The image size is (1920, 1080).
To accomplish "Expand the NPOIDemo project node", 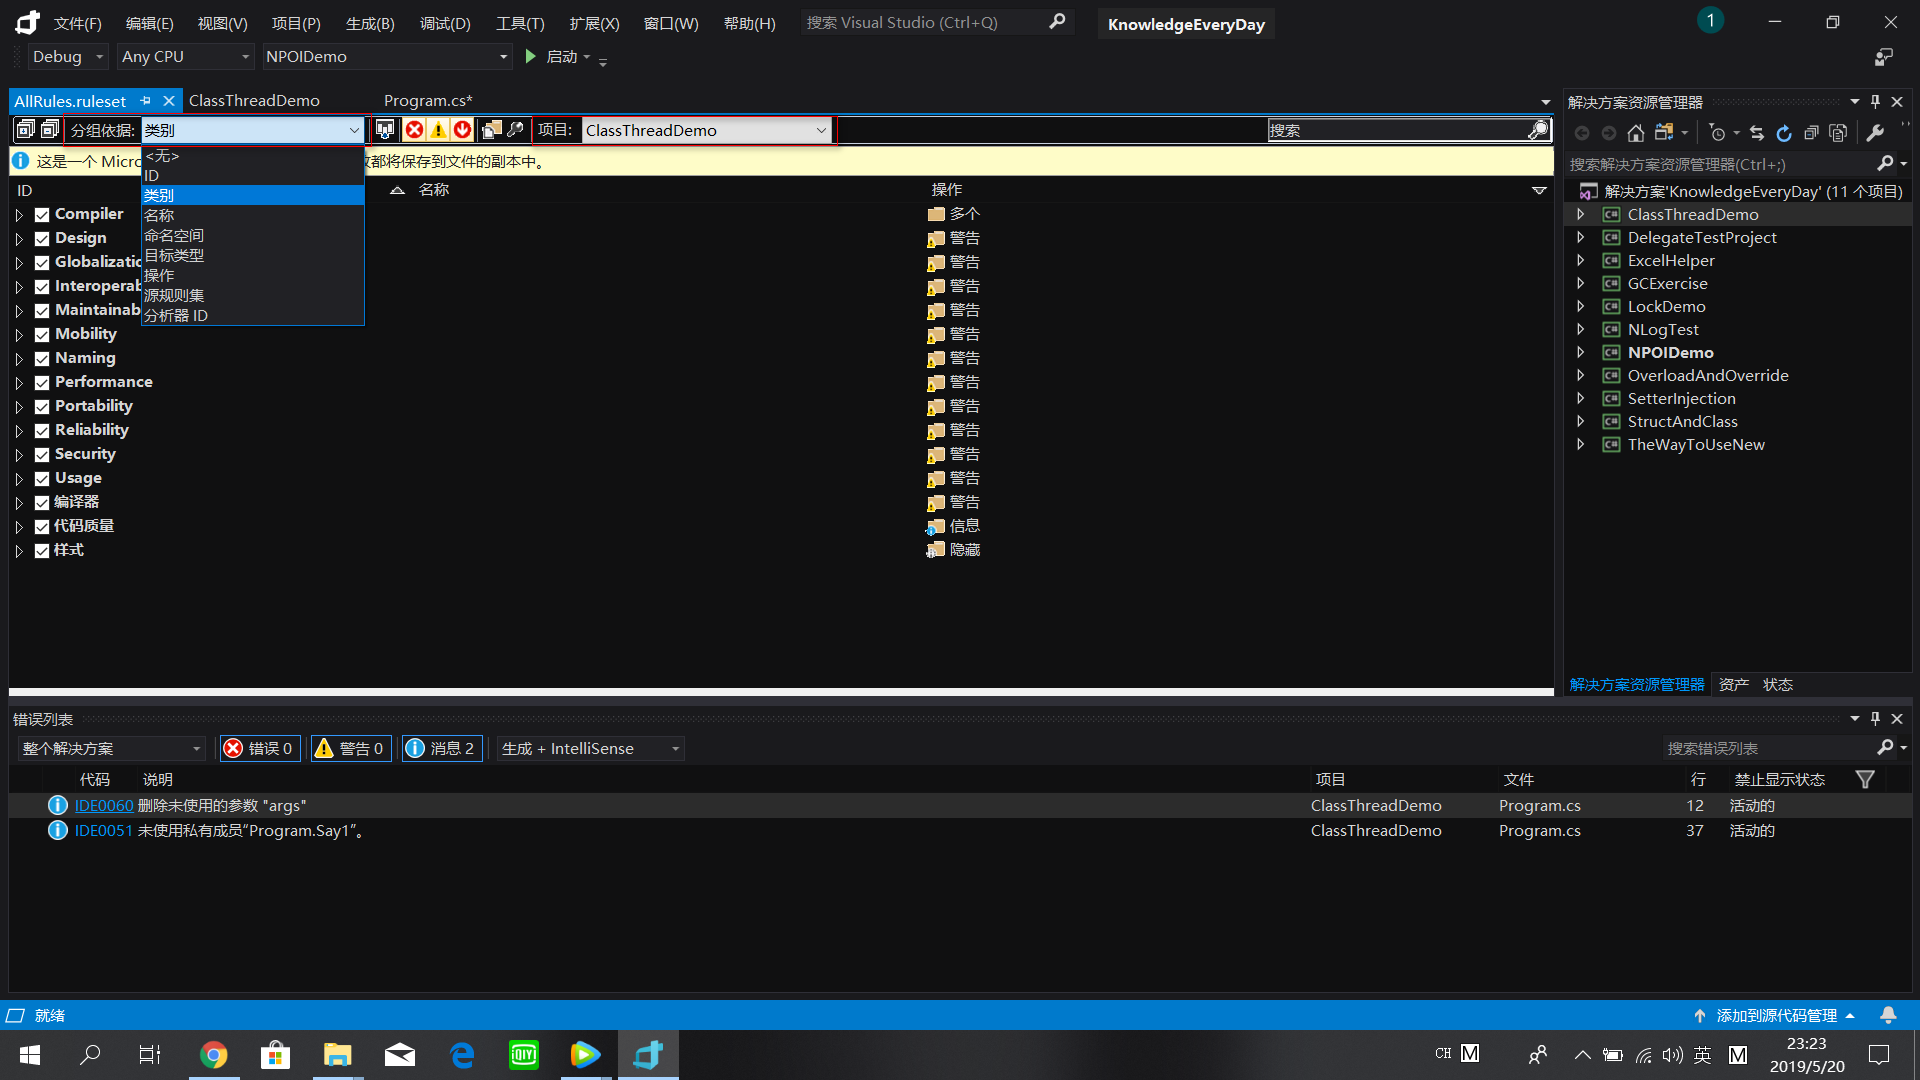I will (1582, 352).
